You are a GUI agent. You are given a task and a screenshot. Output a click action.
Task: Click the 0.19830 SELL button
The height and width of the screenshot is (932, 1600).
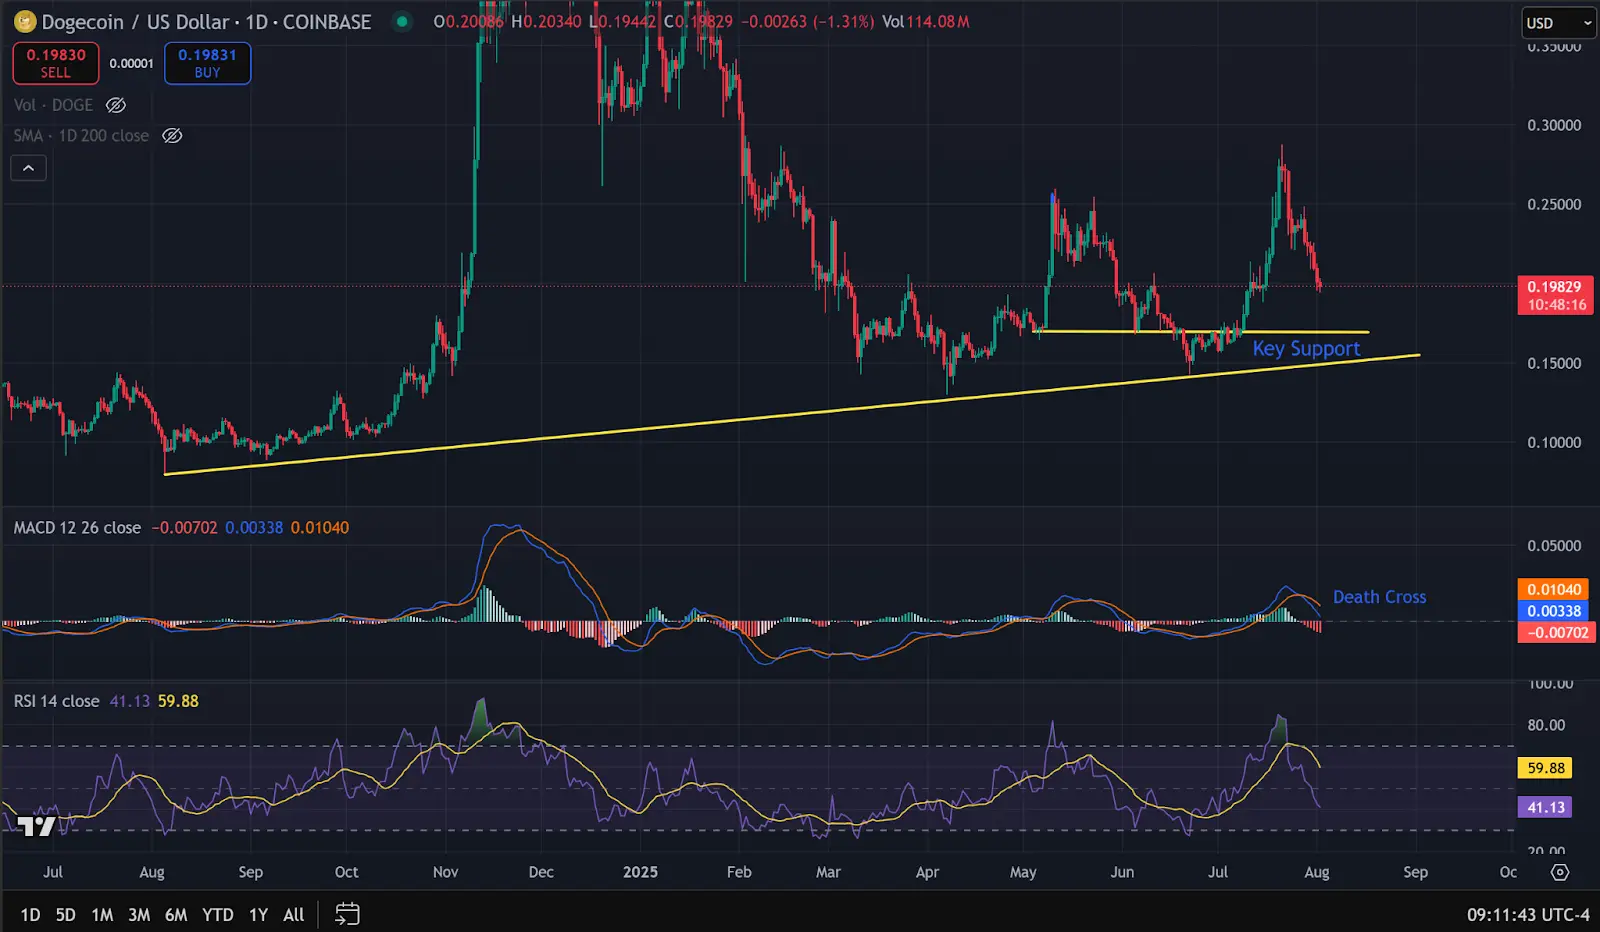point(56,63)
